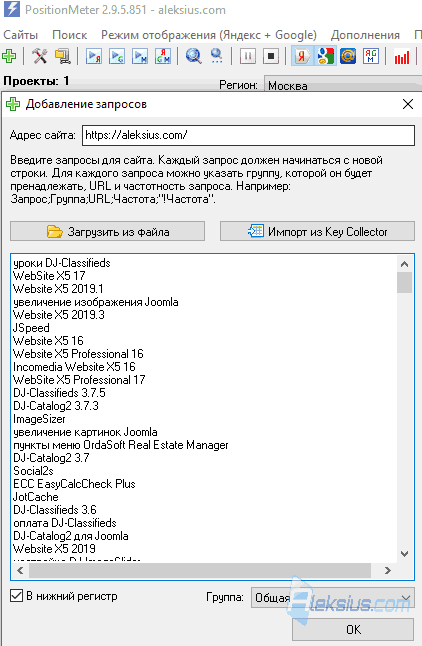
Task: Open the 'Сайты' menu
Action: coord(21,35)
